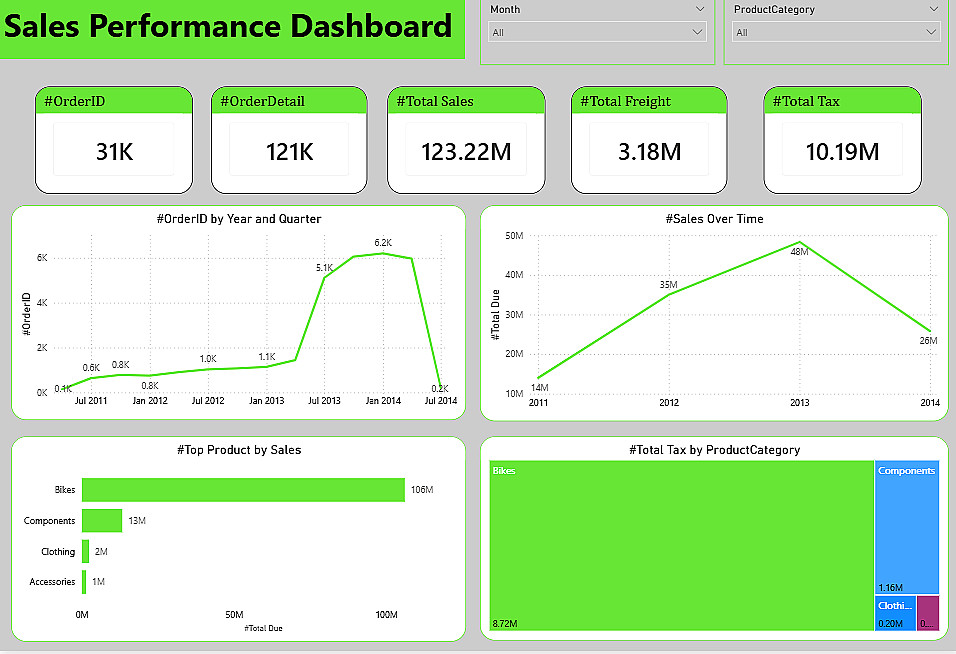Select the purple Accessories treemap tile
This screenshot has width=956, height=654.
[927, 613]
